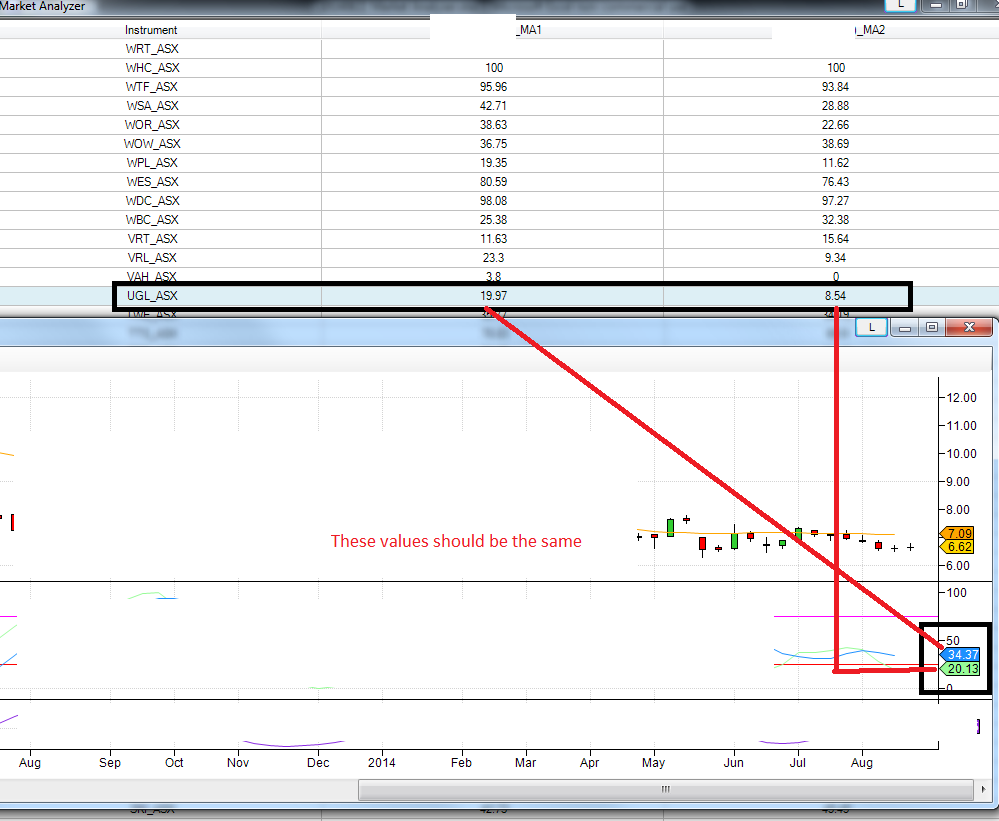The image size is (999, 821).
Task: Click MA1 value 98.08 for WDC_ASX
Action: point(494,201)
